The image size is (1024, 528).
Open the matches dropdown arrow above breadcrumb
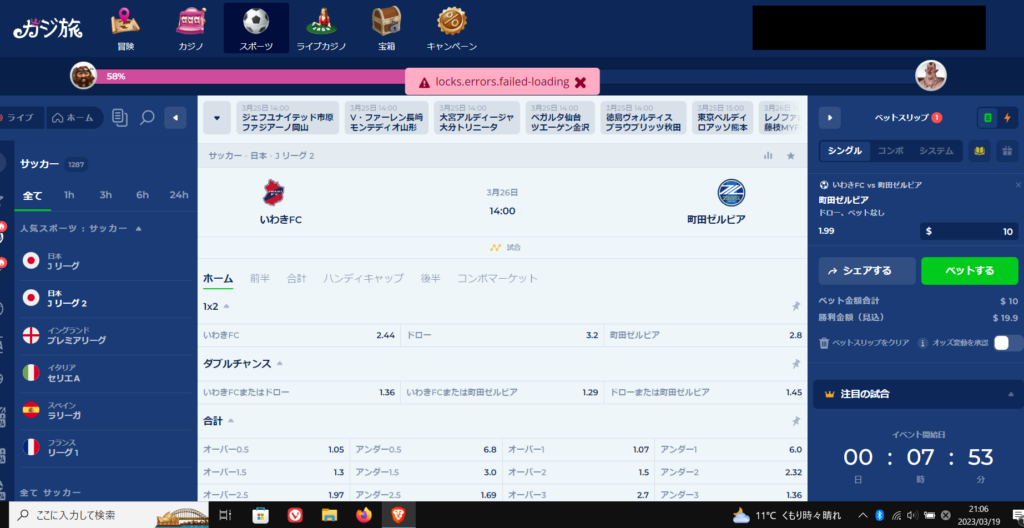click(217, 118)
